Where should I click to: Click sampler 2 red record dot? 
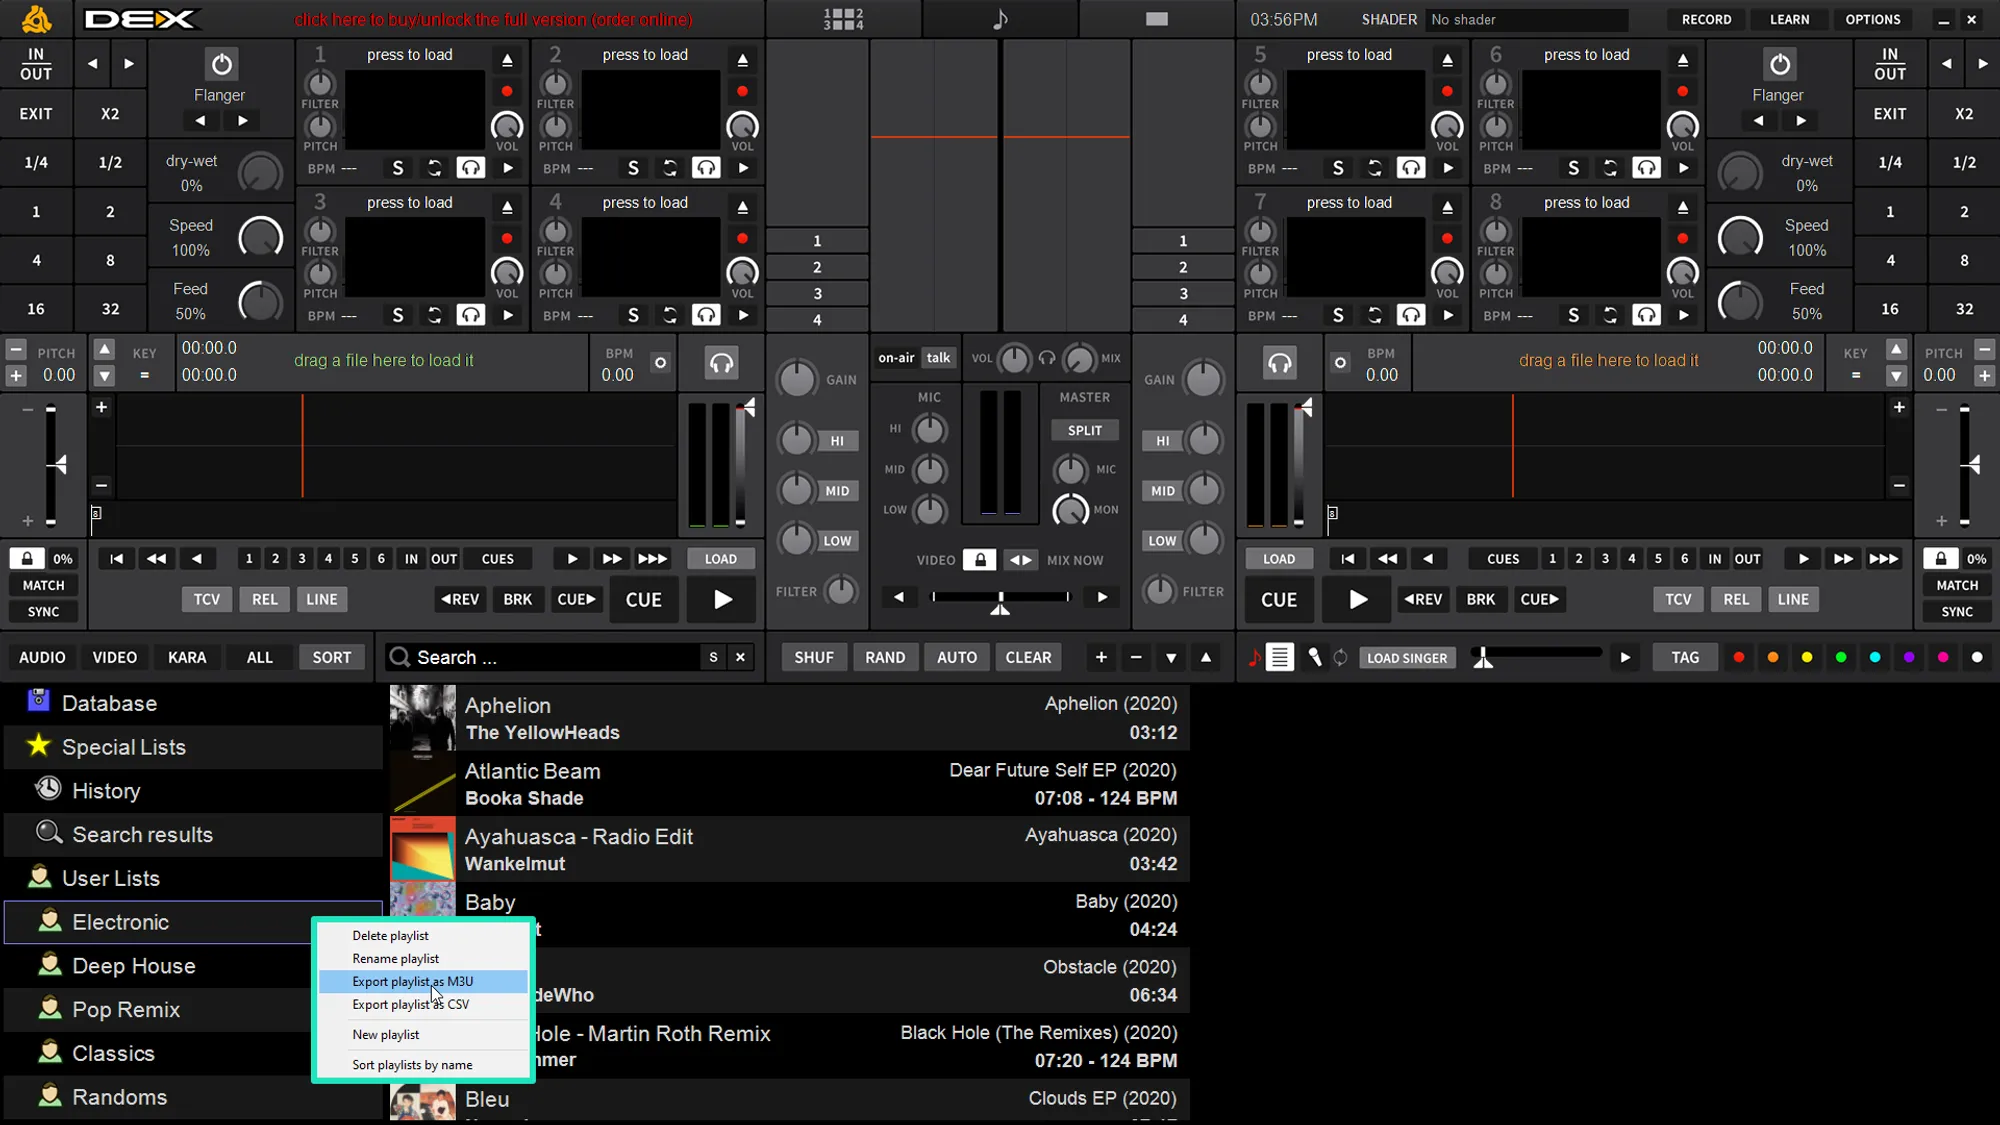742,91
